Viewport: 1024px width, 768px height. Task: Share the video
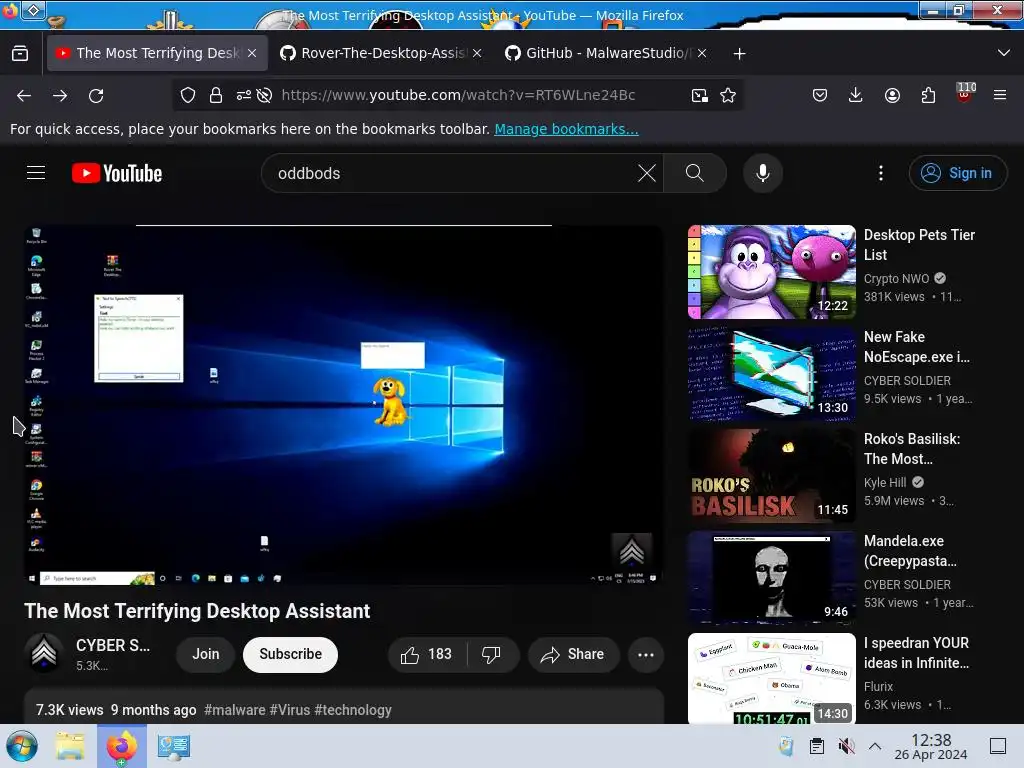[x=573, y=654]
